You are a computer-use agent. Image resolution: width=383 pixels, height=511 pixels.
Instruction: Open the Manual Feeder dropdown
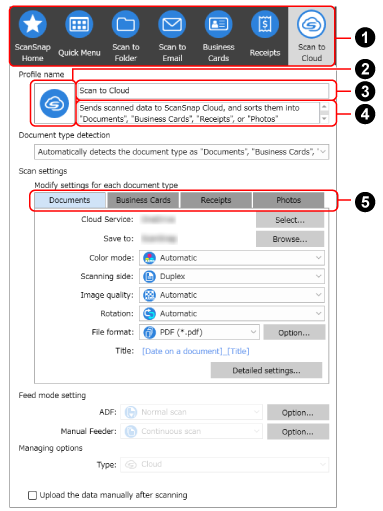(191, 431)
